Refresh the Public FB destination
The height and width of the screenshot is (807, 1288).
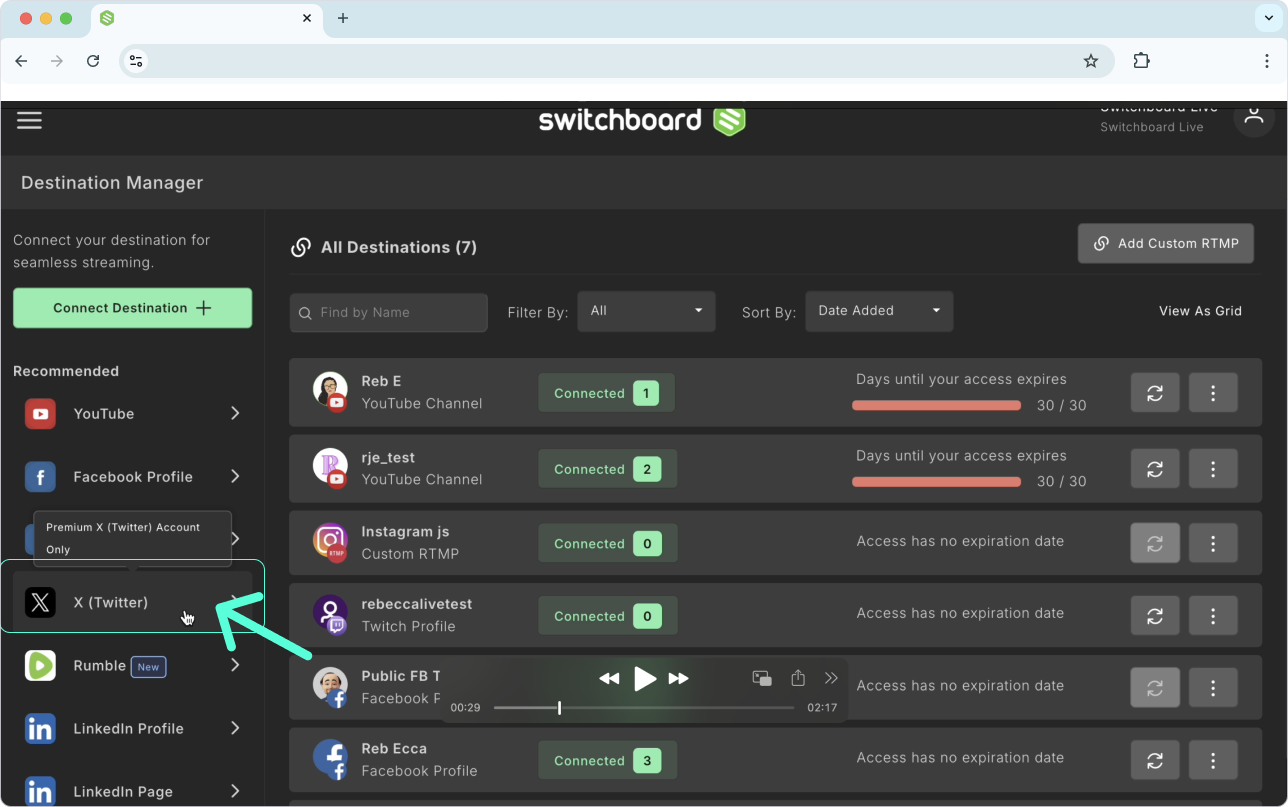click(1155, 688)
